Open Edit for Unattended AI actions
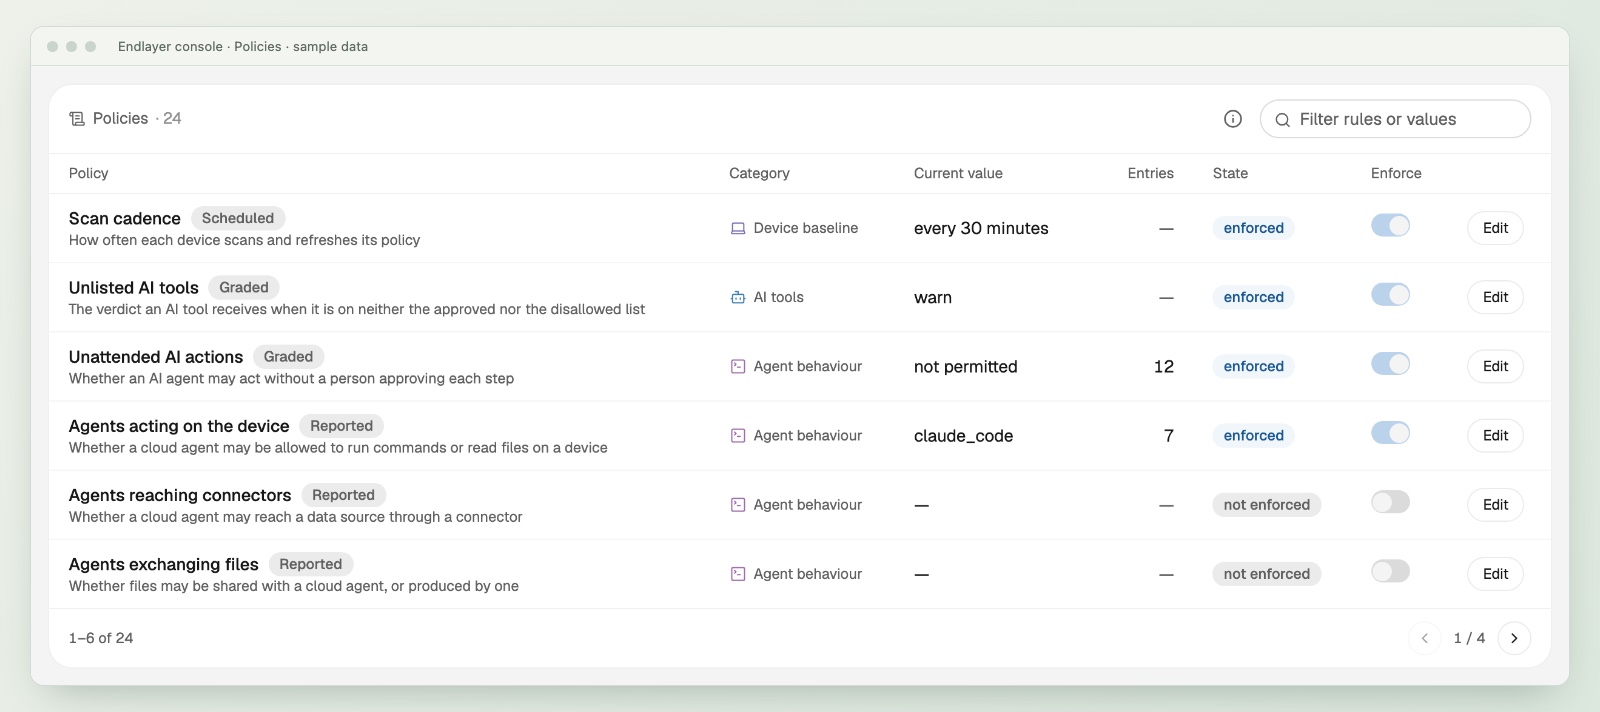This screenshot has height=712, width=1600. tap(1495, 366)
